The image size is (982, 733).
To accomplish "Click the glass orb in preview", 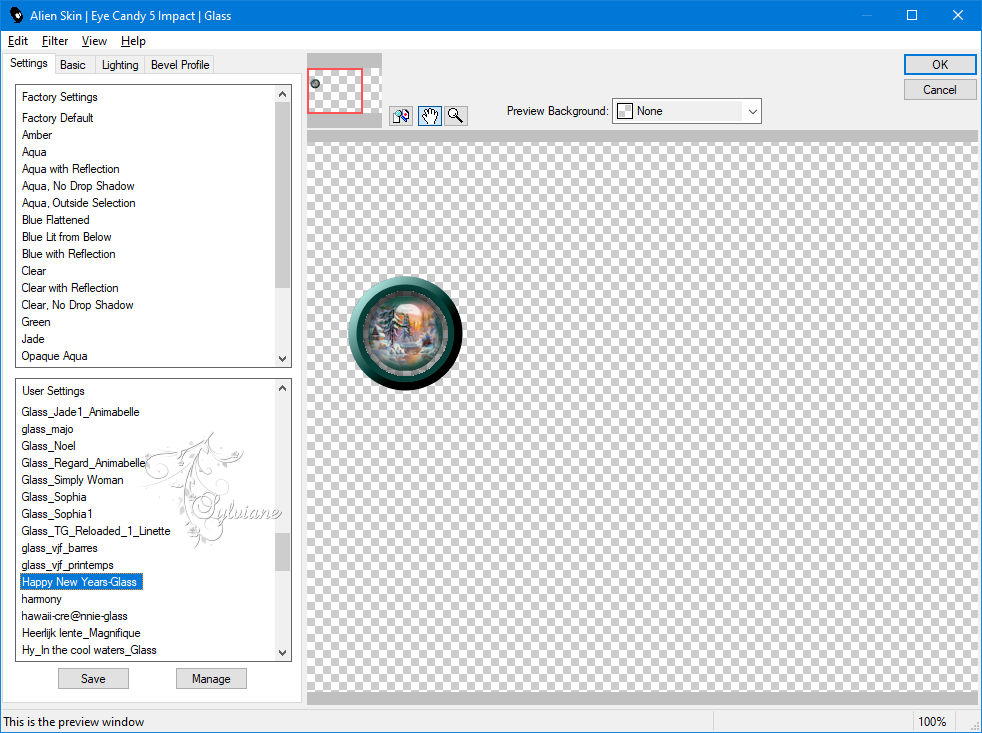I will [x=405, y=333].
